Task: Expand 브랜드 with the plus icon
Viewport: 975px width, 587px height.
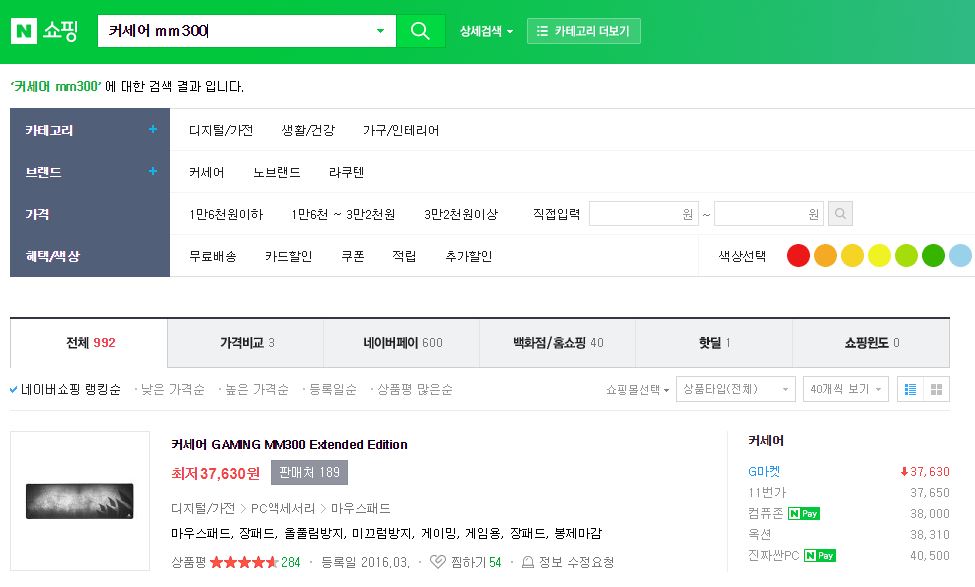Action: (x=152, y=171)
